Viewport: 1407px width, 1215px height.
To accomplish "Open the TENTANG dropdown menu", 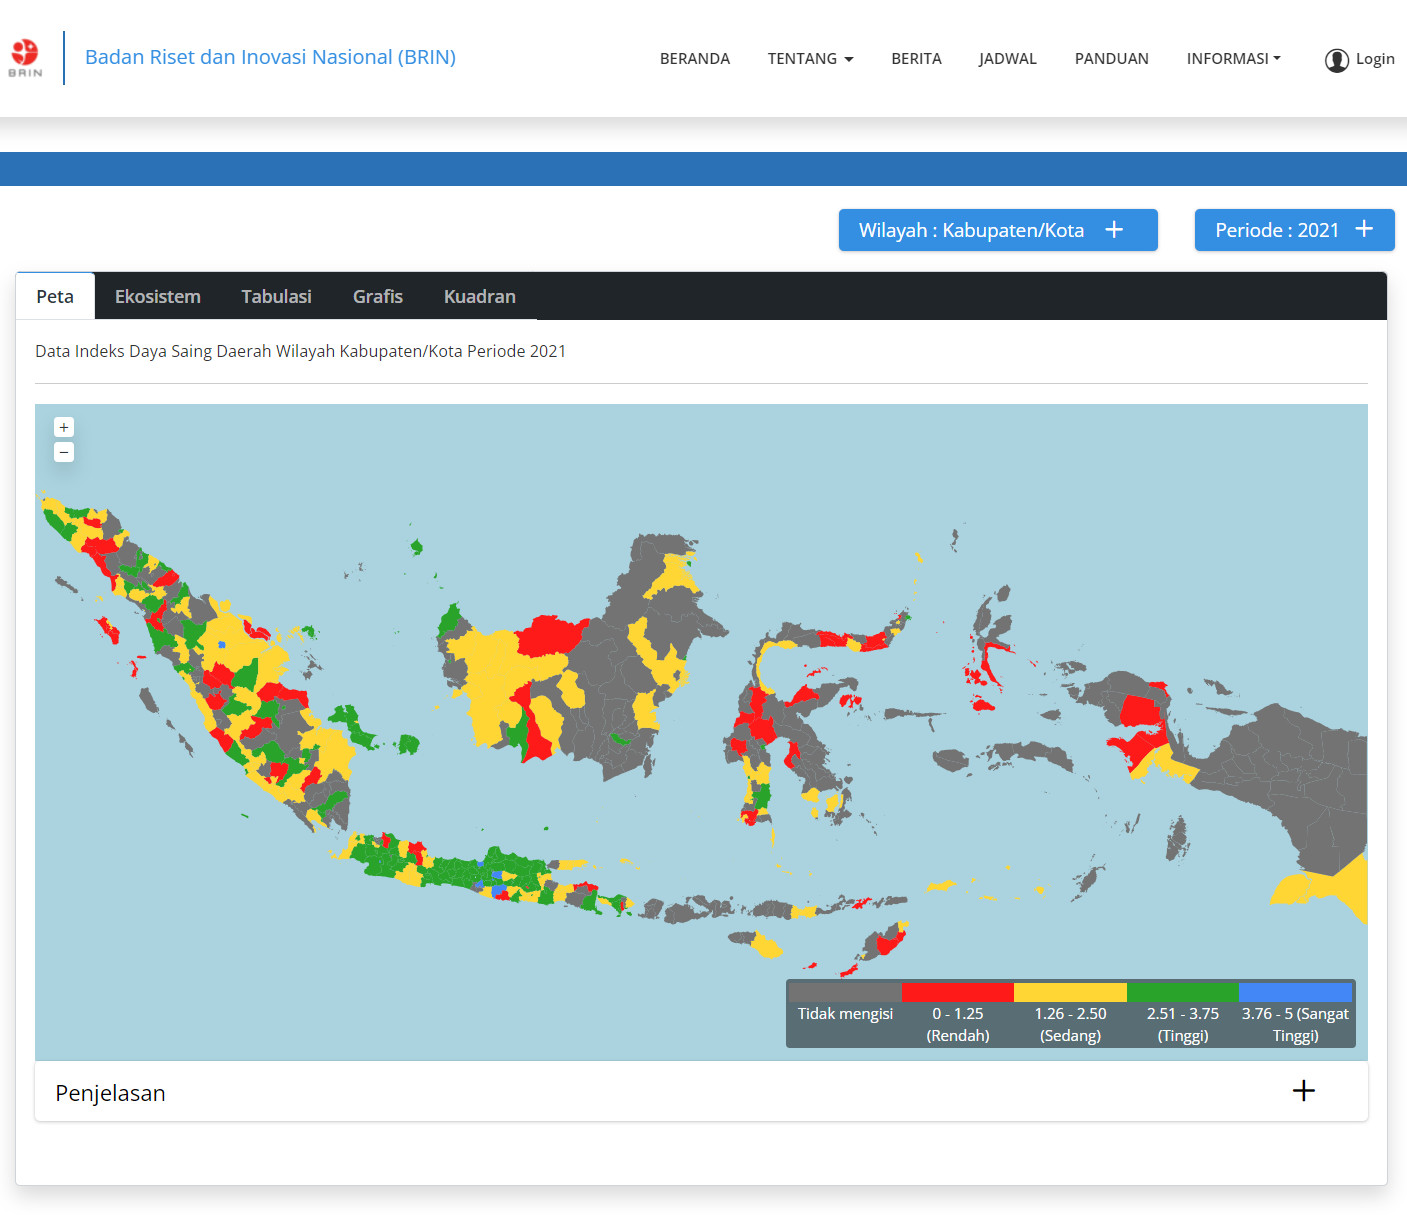I will pos(810,59).
